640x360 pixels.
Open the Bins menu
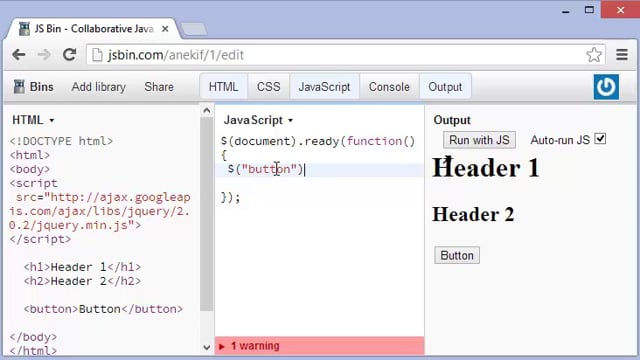point(33,87)
